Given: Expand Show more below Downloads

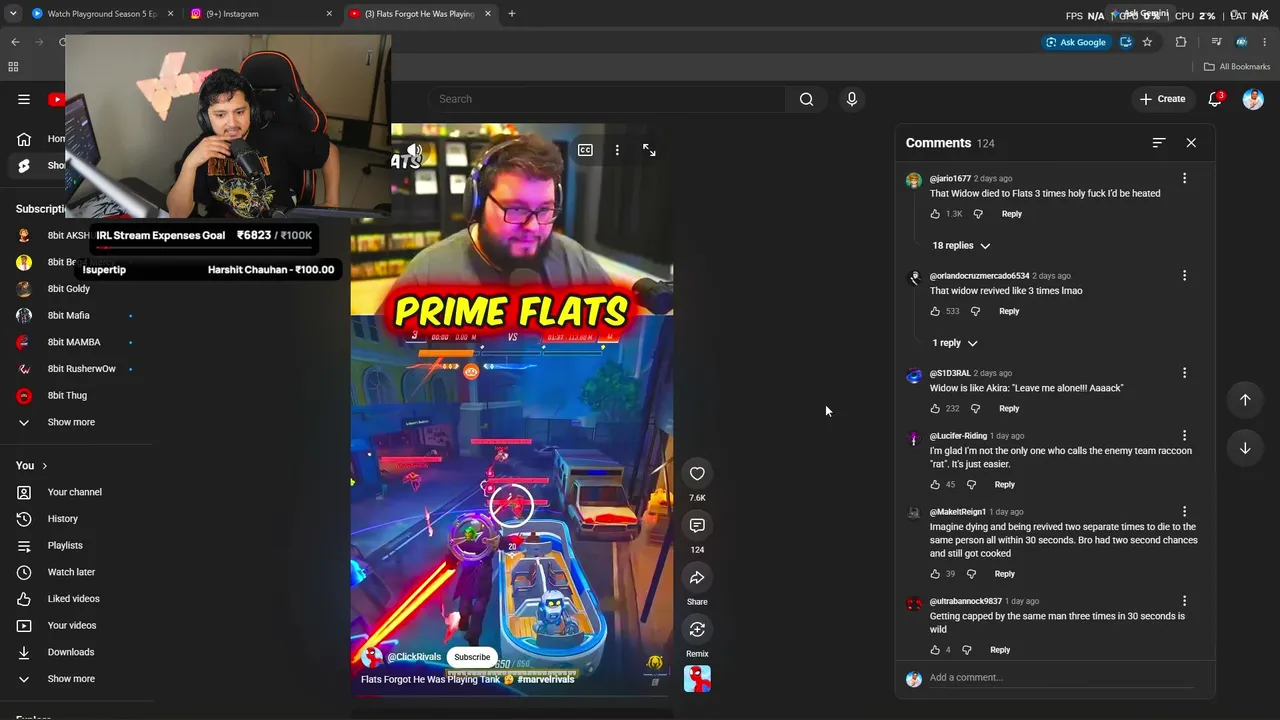Looking at the screenshot, I should 71,679.
